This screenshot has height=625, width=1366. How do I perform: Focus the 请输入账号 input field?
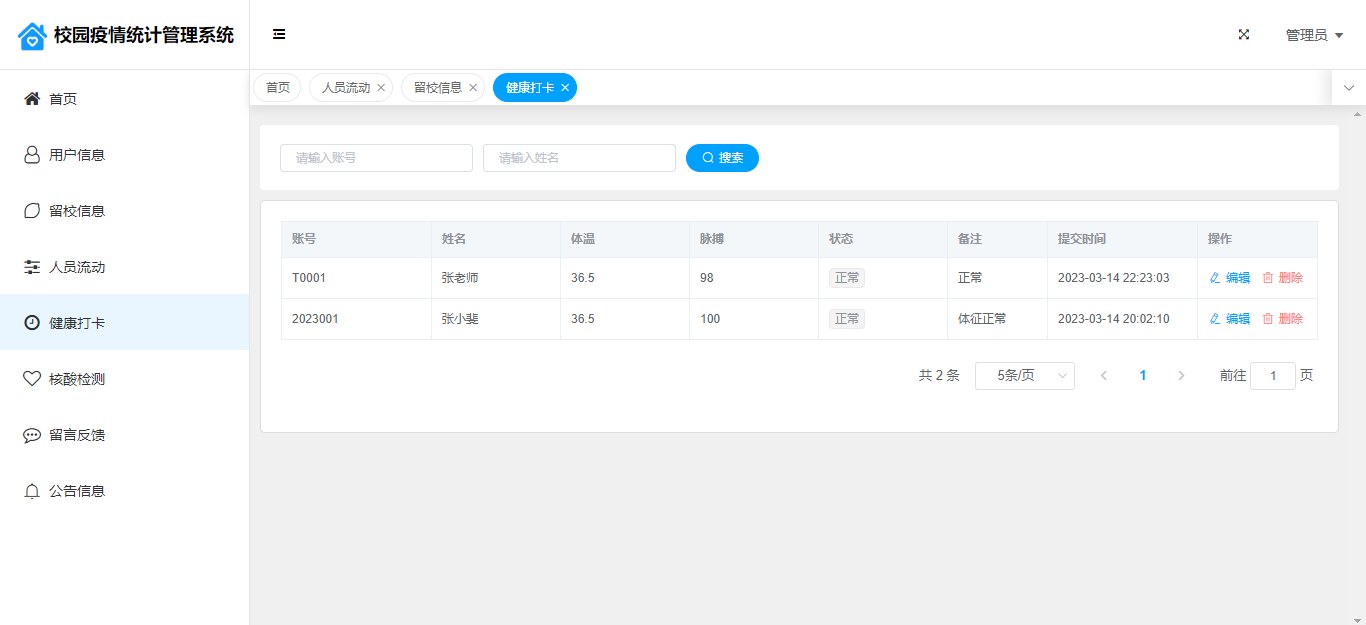click(x=376, y=158)
